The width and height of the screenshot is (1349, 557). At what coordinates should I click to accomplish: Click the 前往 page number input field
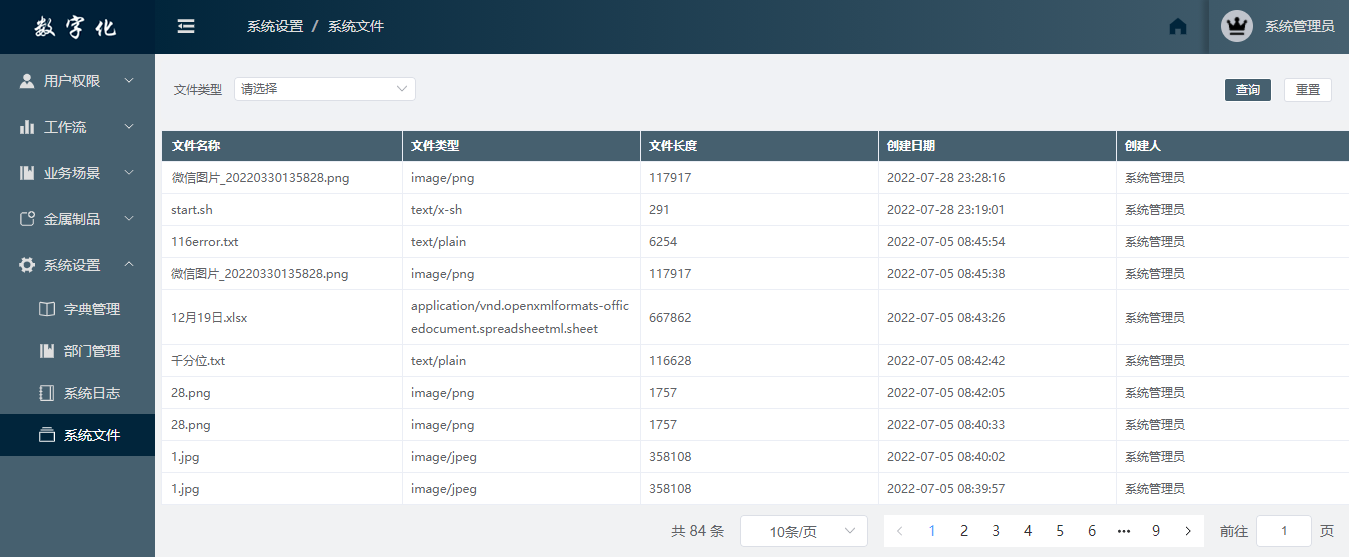coord(1283,531)
